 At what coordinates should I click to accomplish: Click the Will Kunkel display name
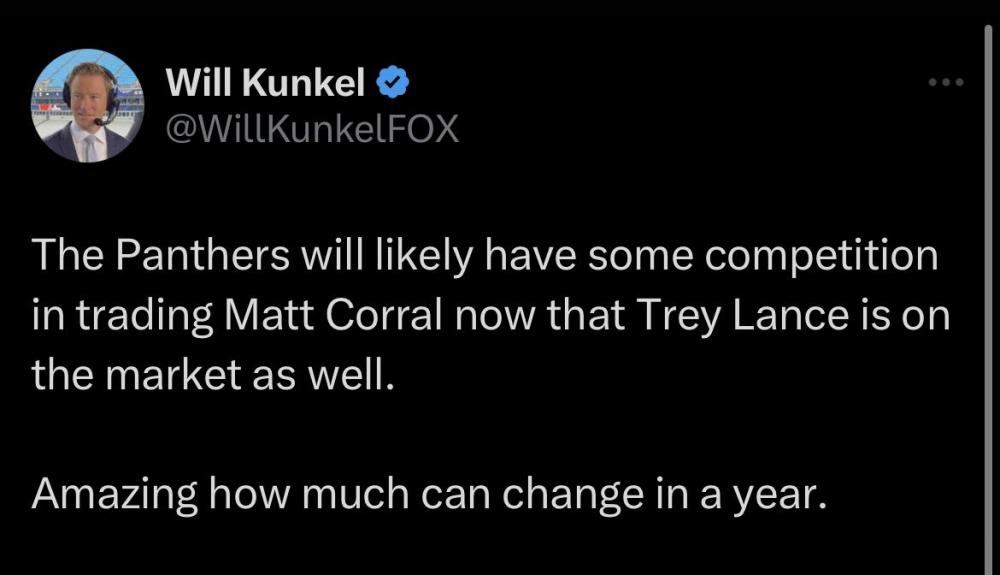[265, 86]
